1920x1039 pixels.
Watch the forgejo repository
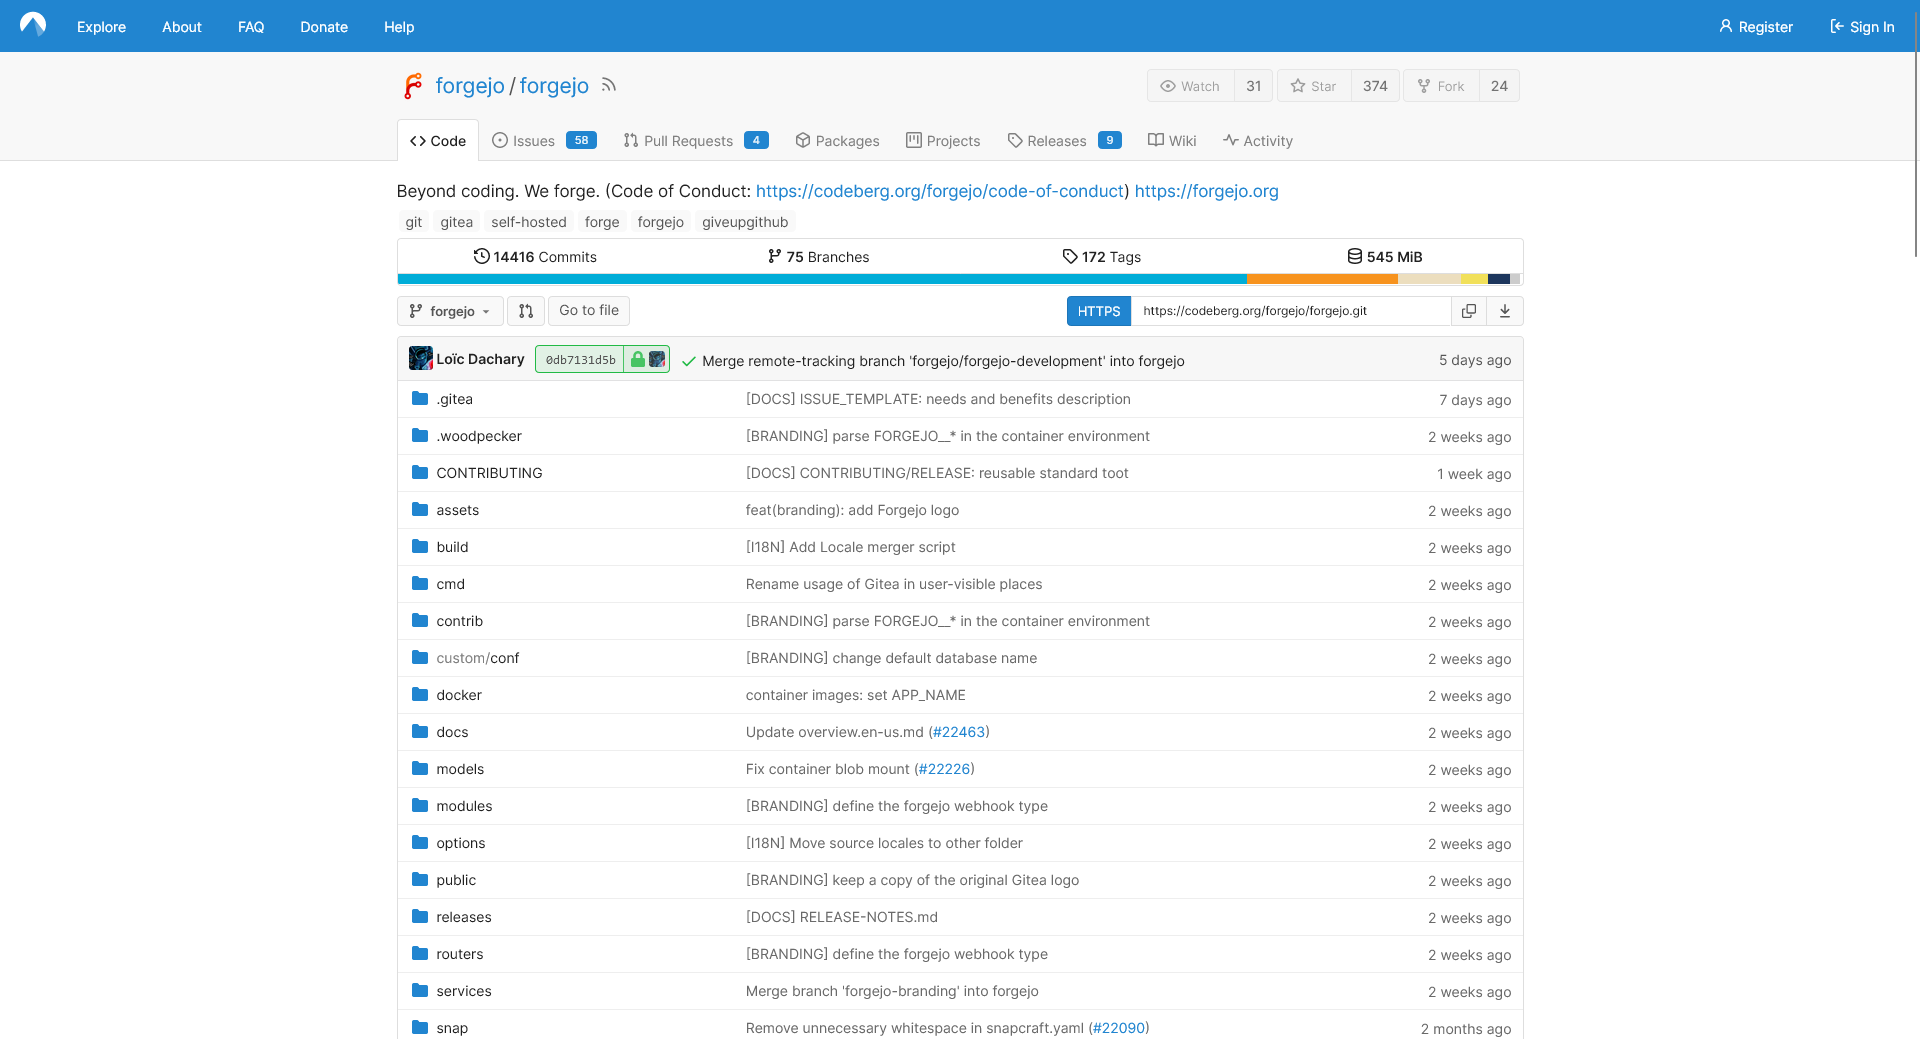1190,86
